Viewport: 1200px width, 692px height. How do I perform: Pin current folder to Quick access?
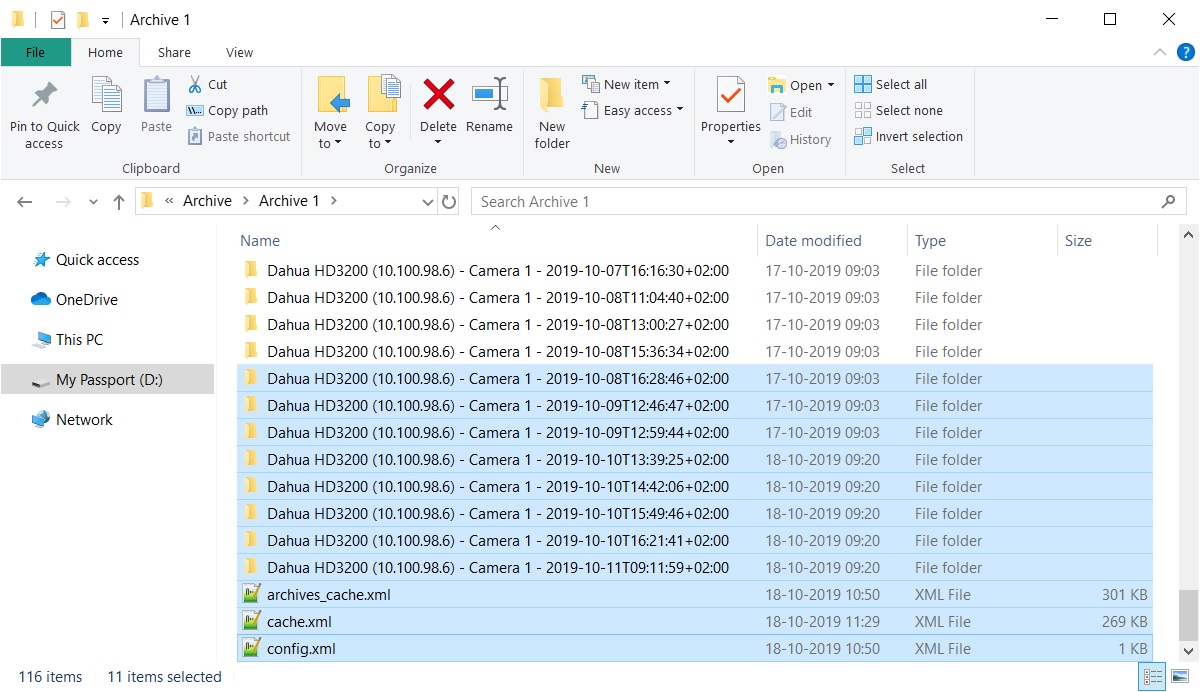click(x=43, y=110)
